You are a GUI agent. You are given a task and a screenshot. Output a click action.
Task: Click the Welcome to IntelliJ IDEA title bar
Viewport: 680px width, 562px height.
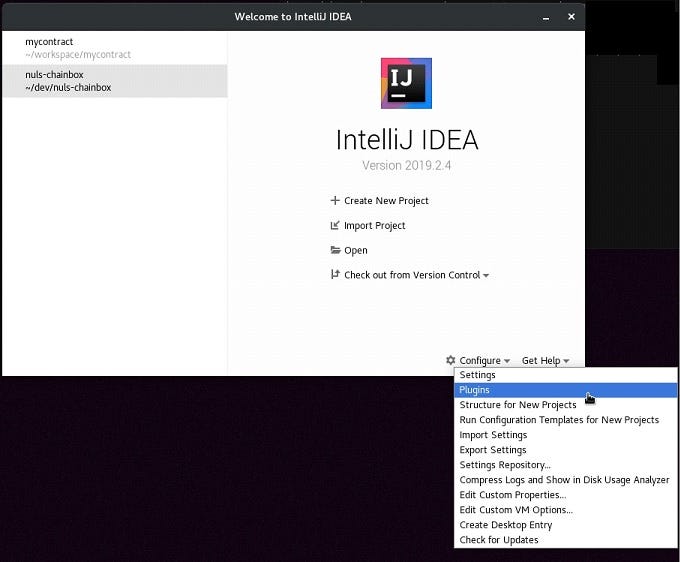(x=293, y=16)
